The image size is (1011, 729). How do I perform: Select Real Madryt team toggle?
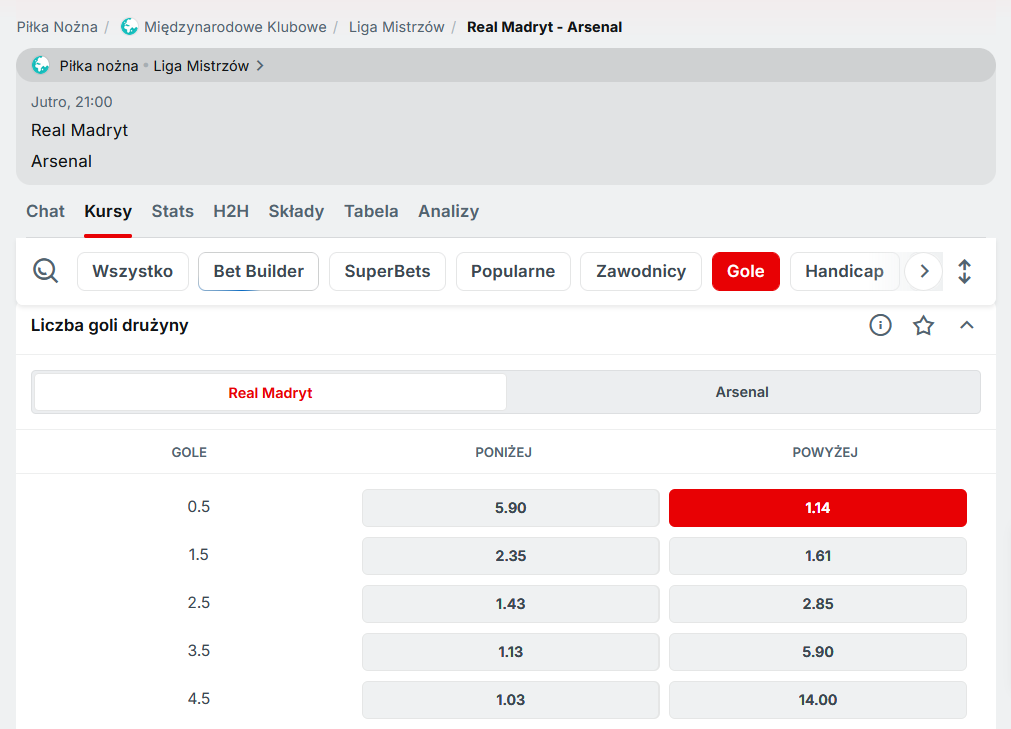pyautogui.click(x=270, y=392)
